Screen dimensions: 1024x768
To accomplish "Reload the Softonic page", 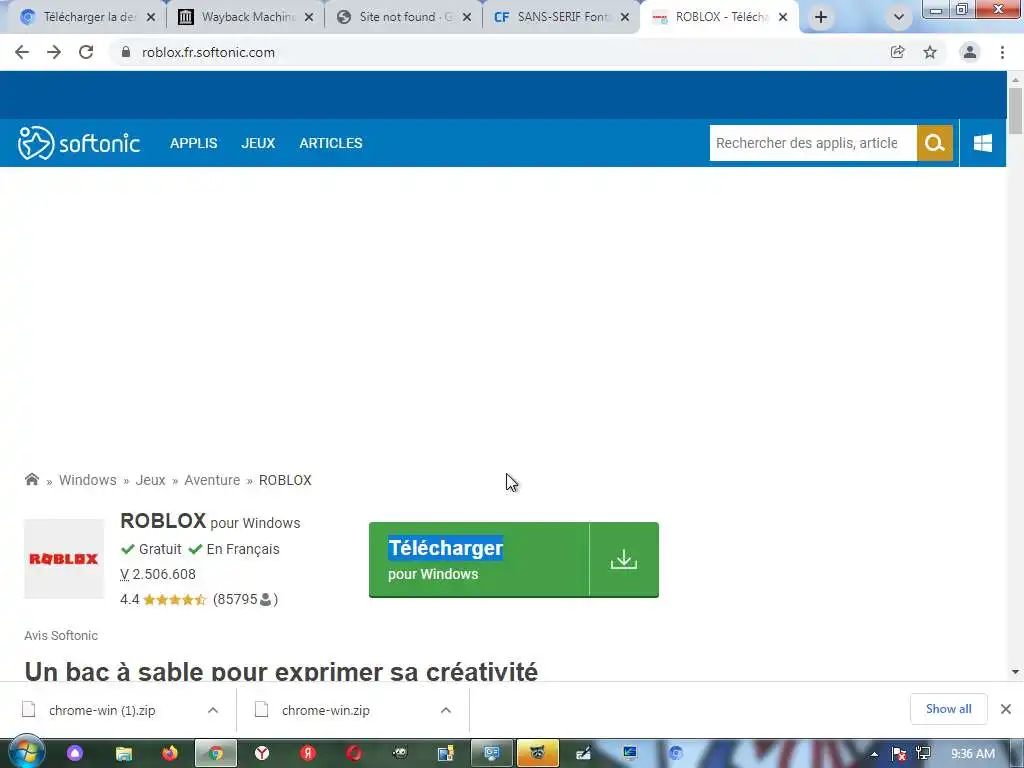I will coord(86,52).
